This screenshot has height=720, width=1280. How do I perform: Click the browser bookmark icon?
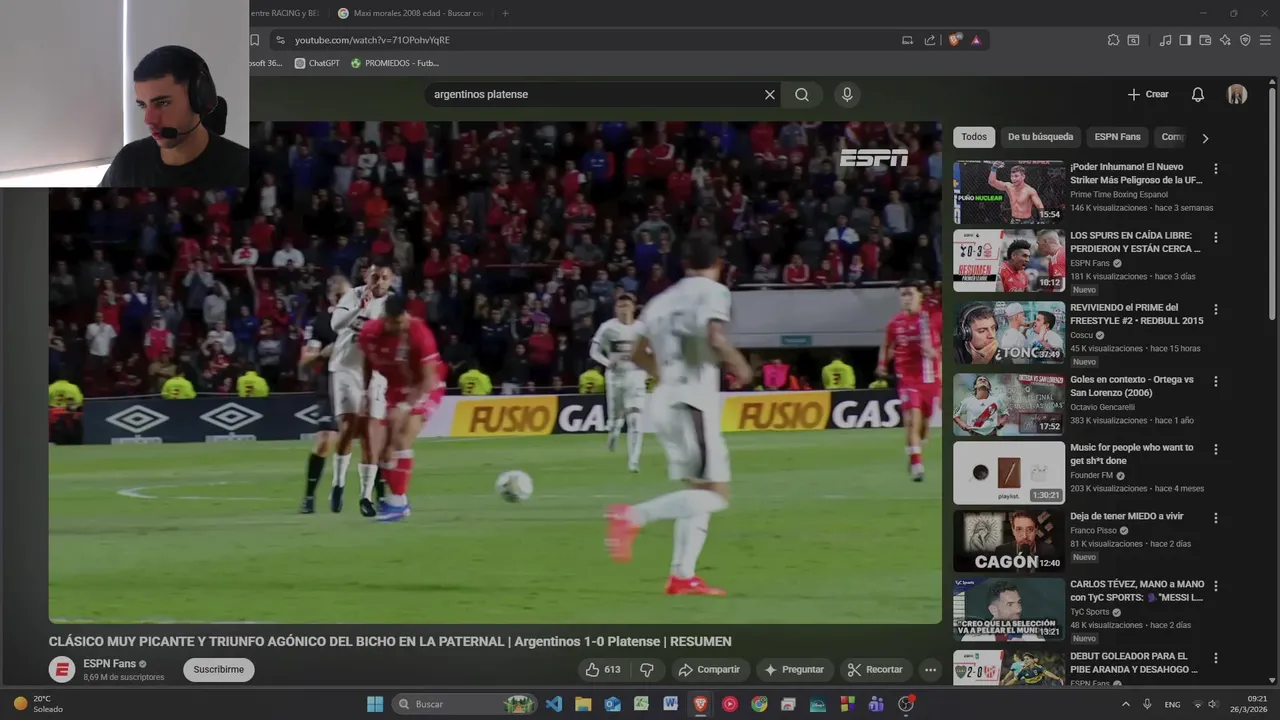click(x=254, y=40)
